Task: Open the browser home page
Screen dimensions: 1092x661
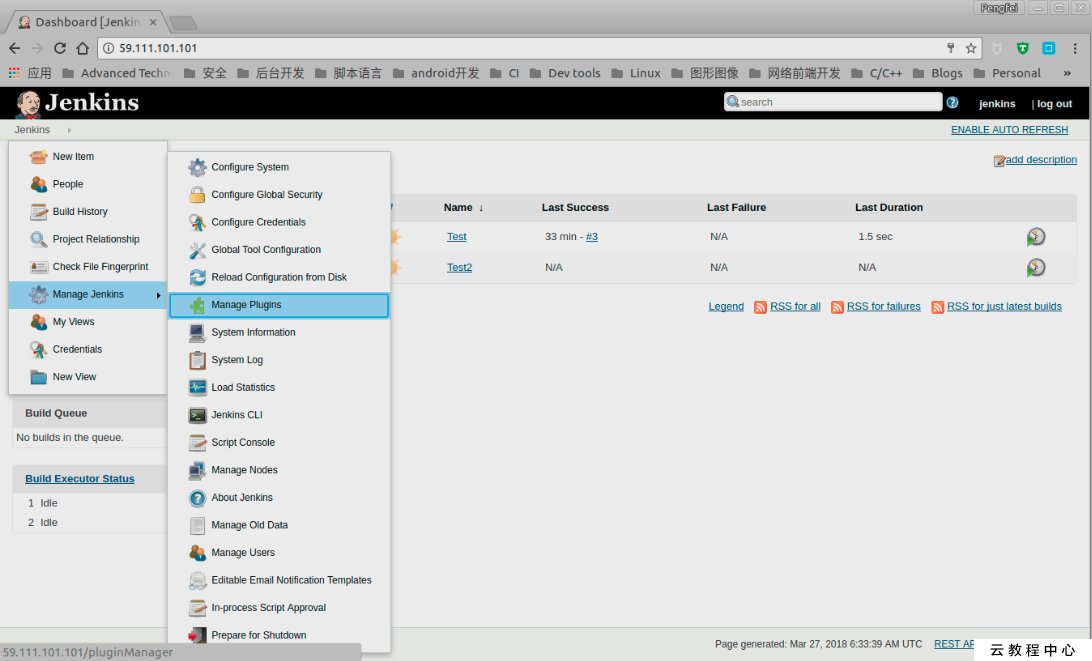Action: pos(83,48)
